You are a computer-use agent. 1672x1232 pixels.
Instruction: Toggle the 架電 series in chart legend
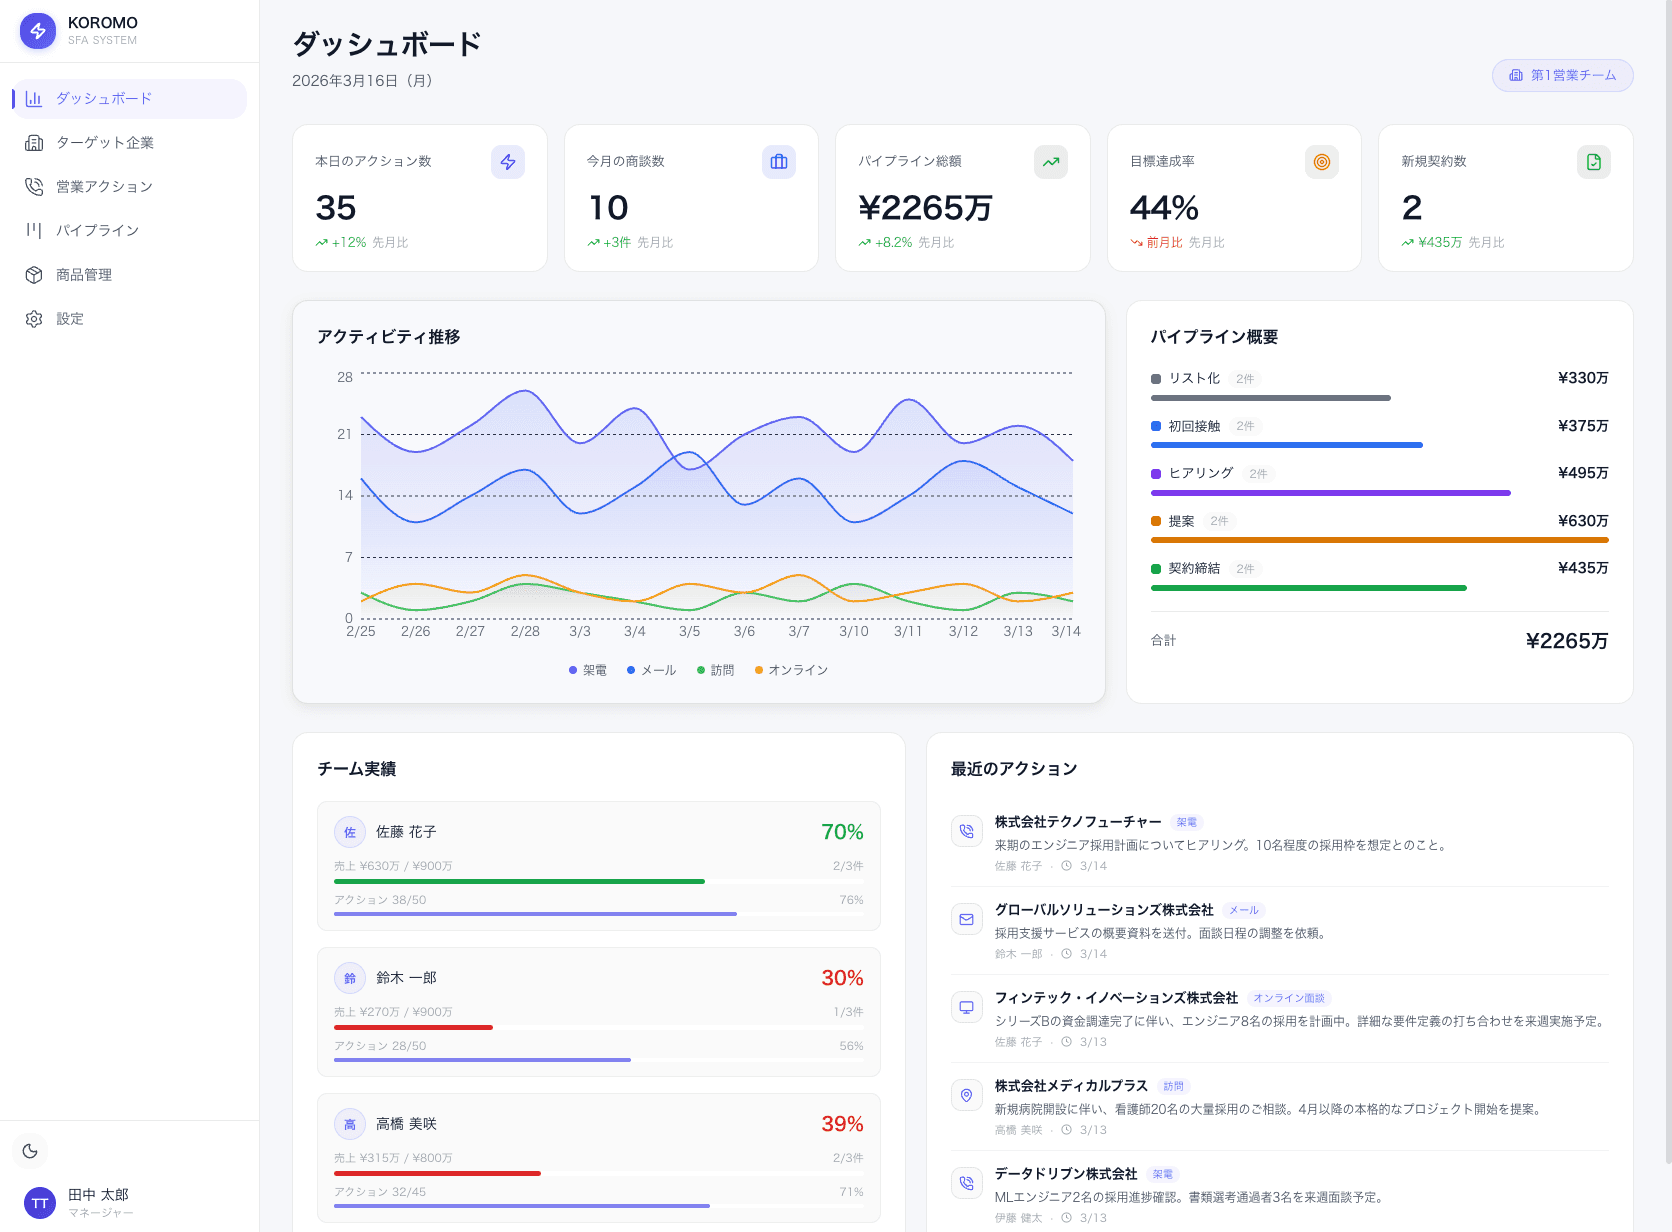pos(588,670)
